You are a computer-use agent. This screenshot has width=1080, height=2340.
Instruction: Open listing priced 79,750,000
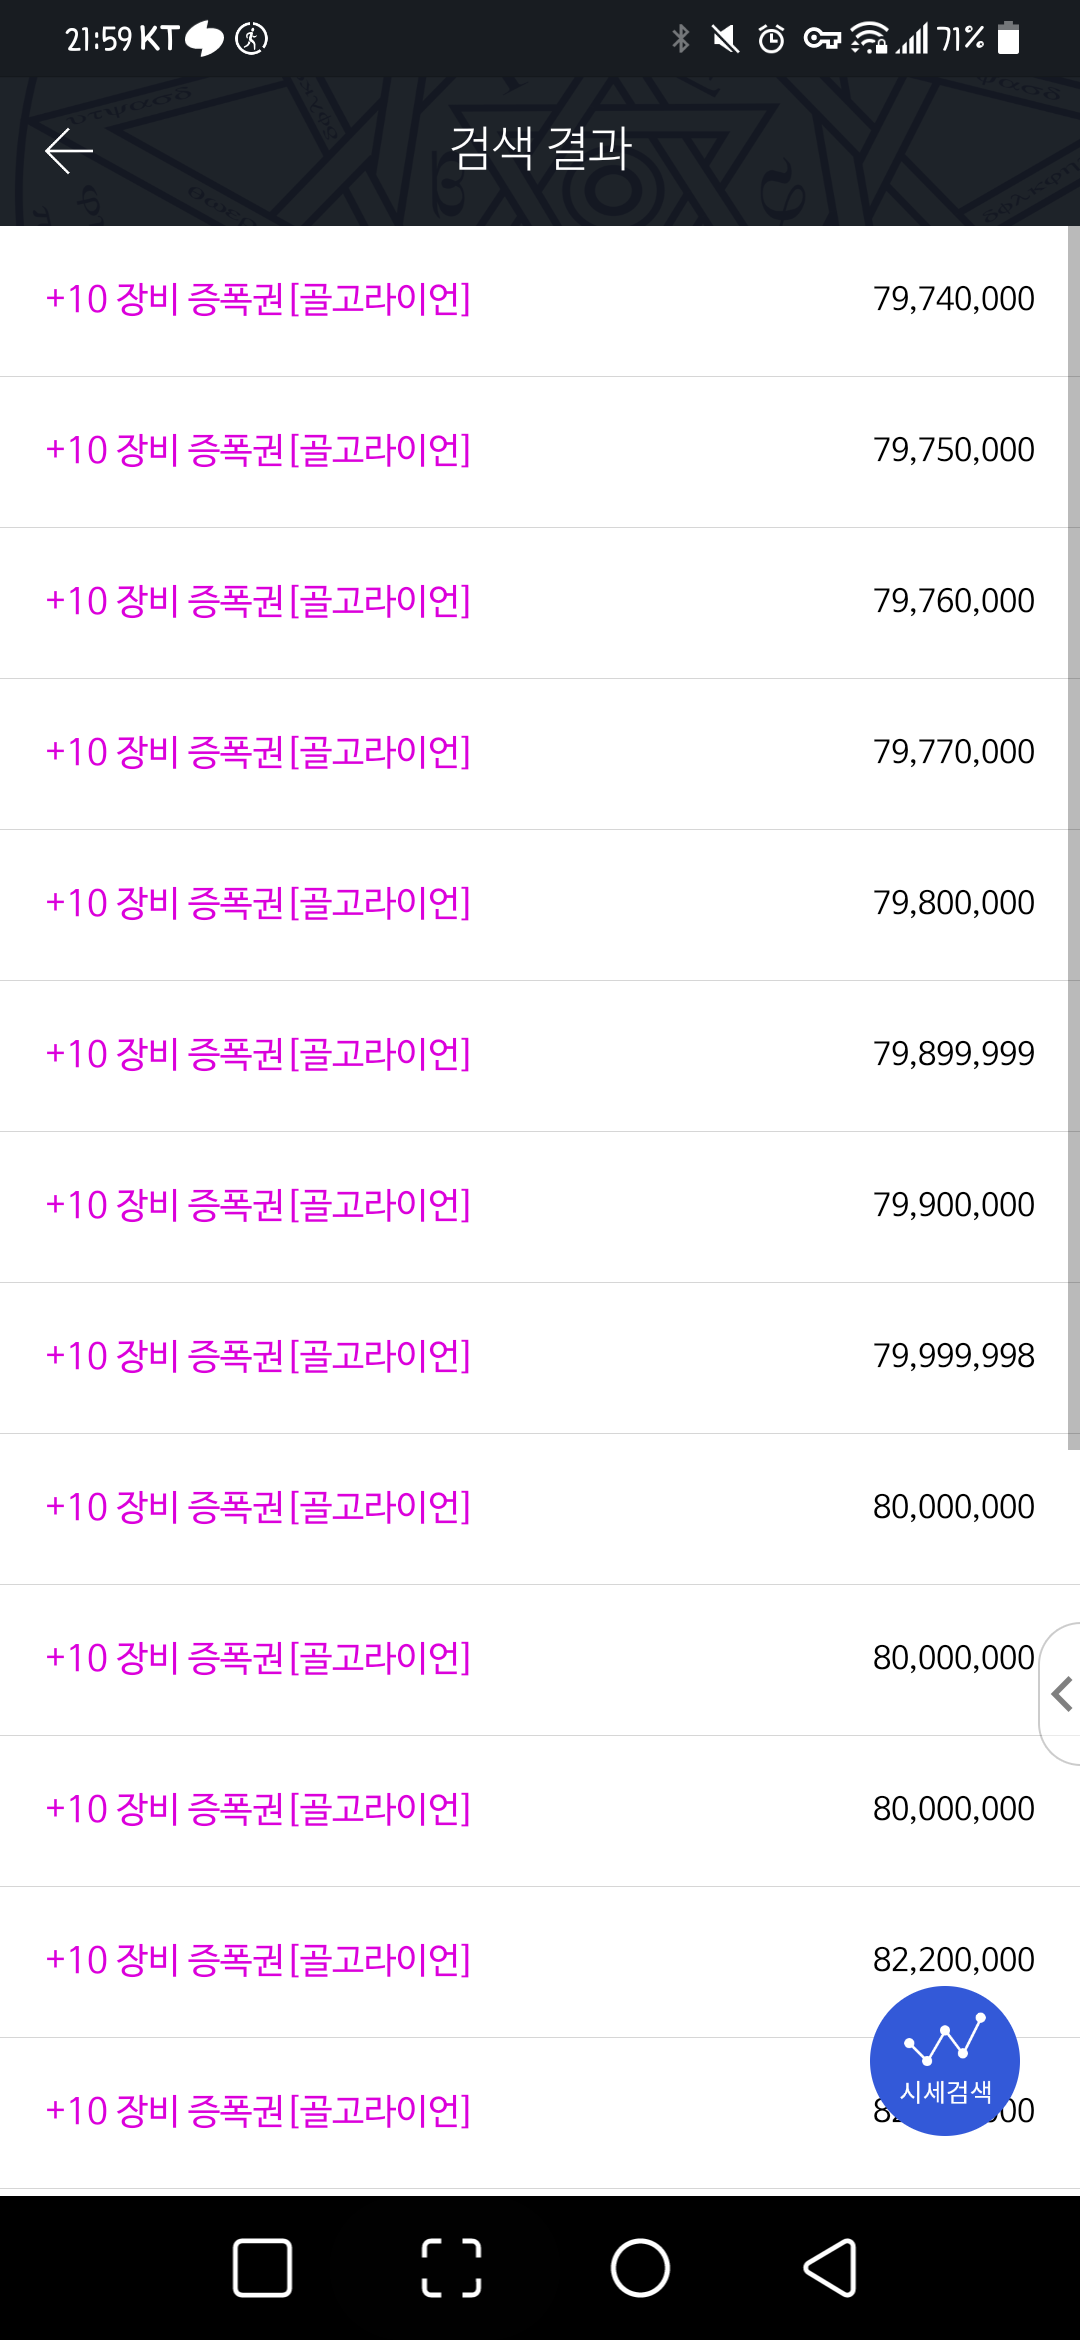point(540,451)
